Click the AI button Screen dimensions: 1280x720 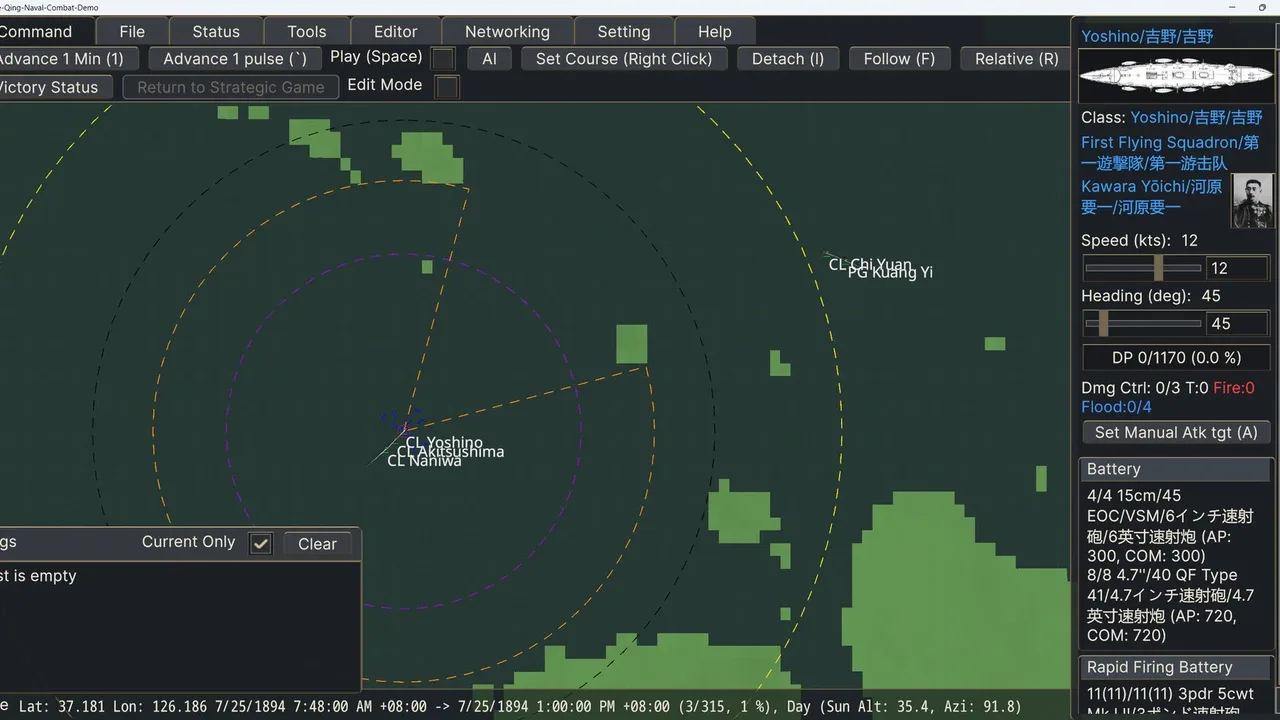(x=489, y=59)
